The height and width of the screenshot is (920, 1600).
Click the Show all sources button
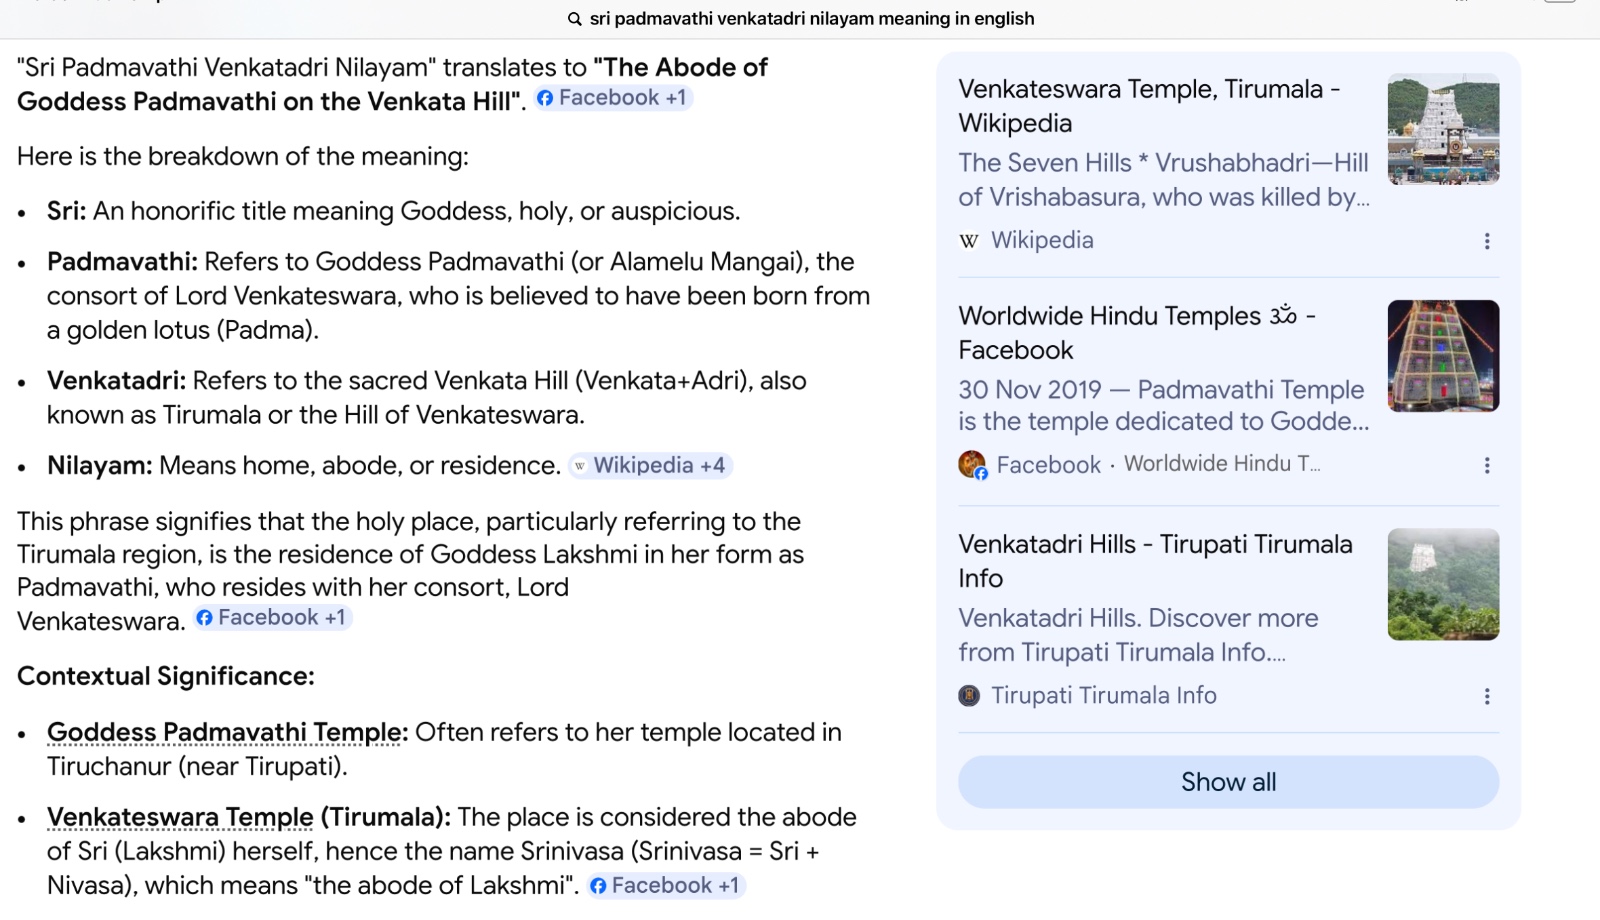[1228, 782]
